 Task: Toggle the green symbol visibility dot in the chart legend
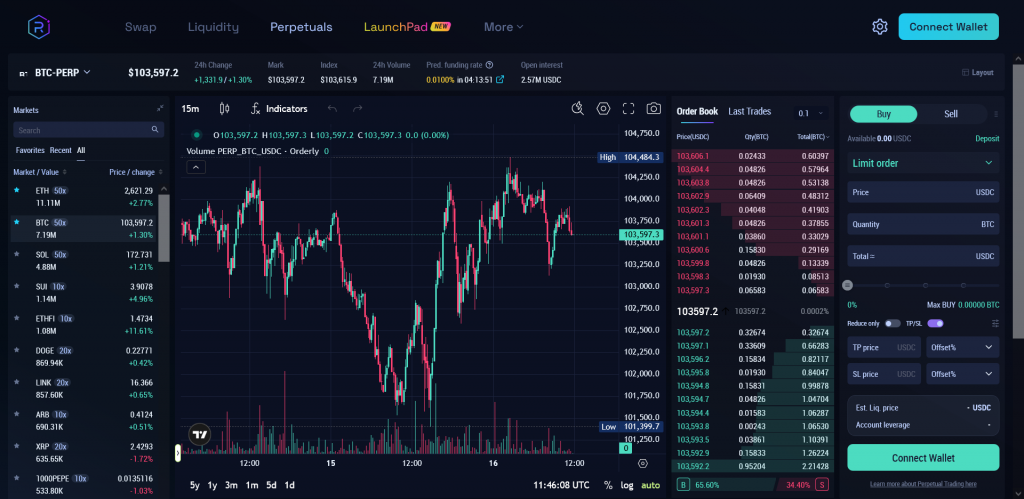[197, 135]
